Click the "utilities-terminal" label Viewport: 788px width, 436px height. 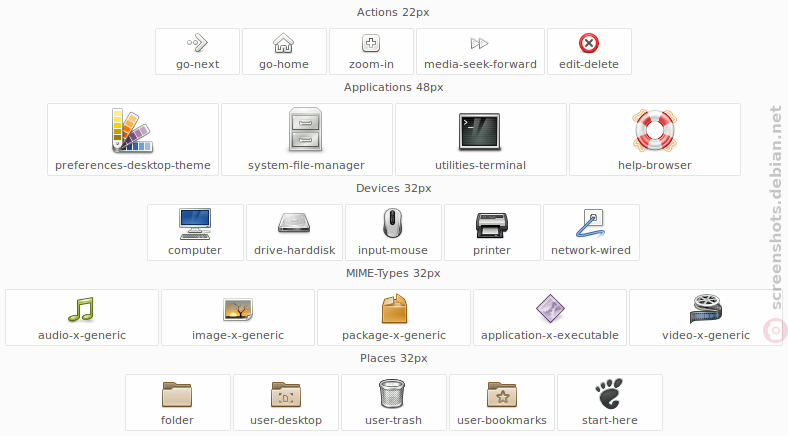coord(480,165)
